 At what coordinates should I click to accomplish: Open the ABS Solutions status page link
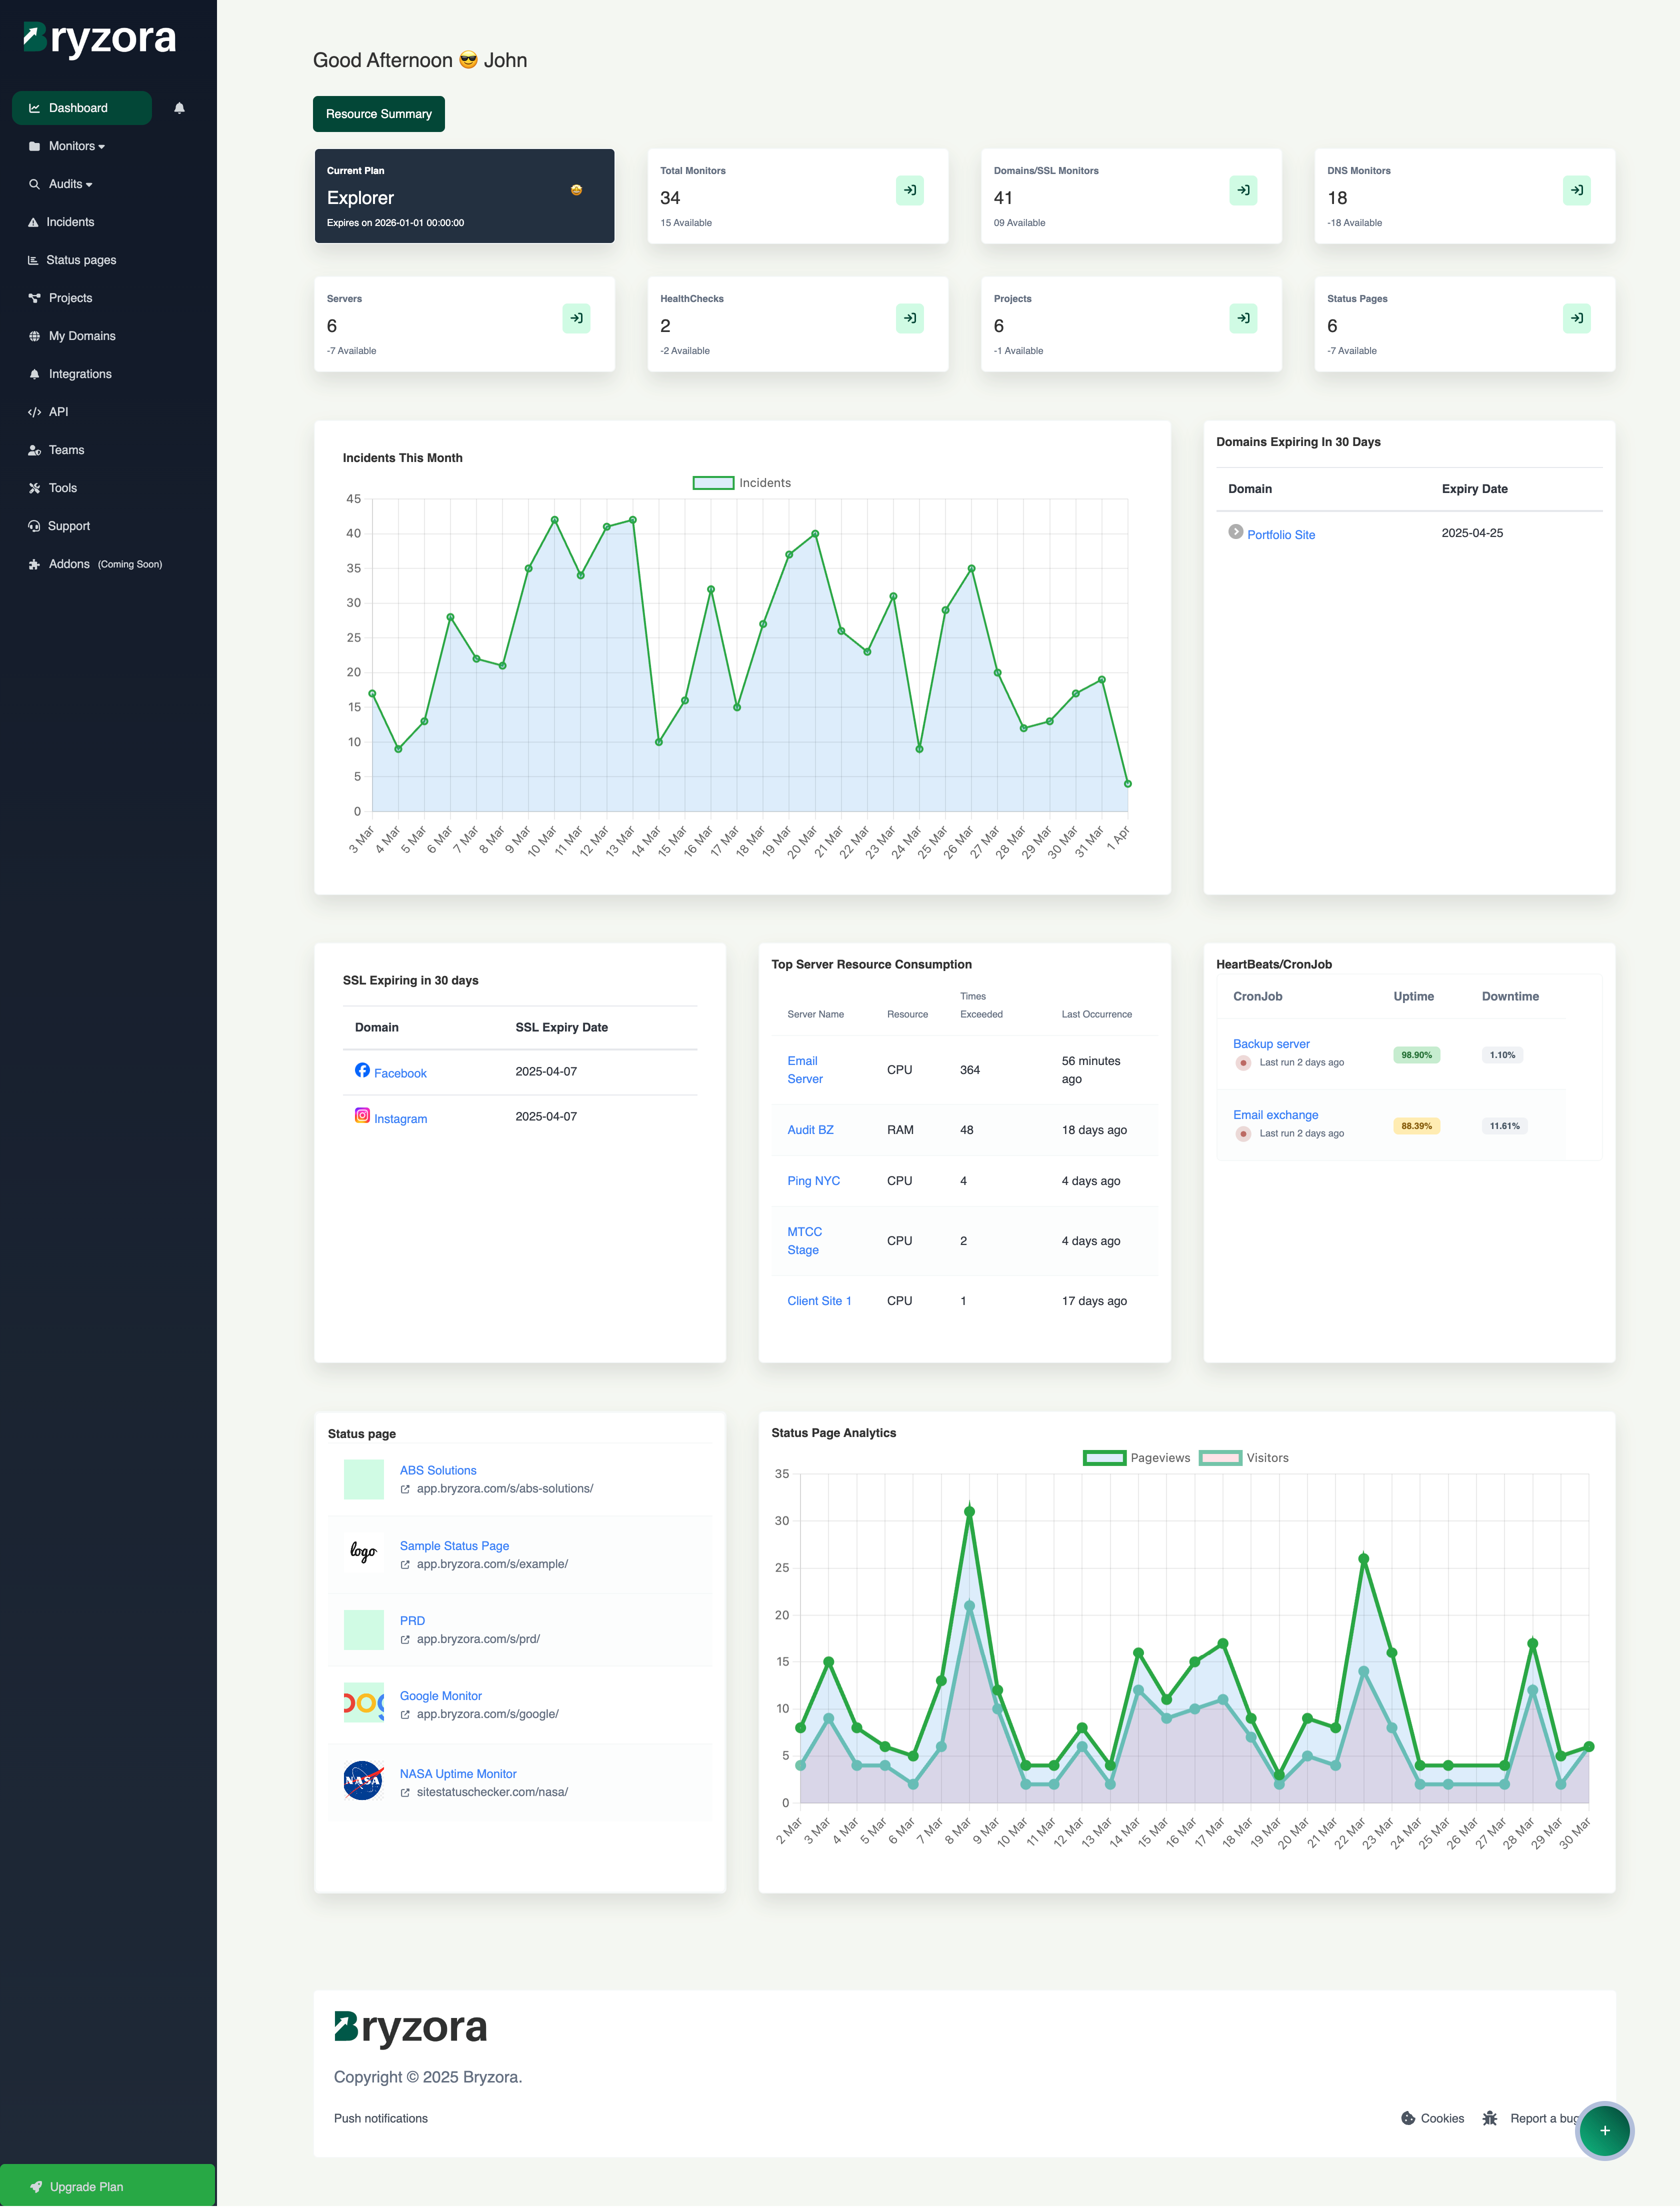[x=438, y=1471]
